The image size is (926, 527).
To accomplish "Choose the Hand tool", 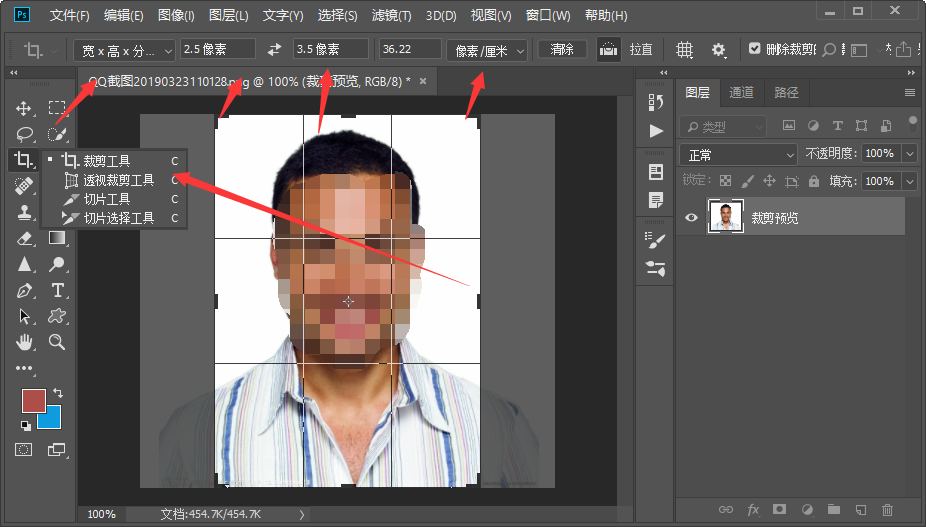I will [x=24, y=342].
